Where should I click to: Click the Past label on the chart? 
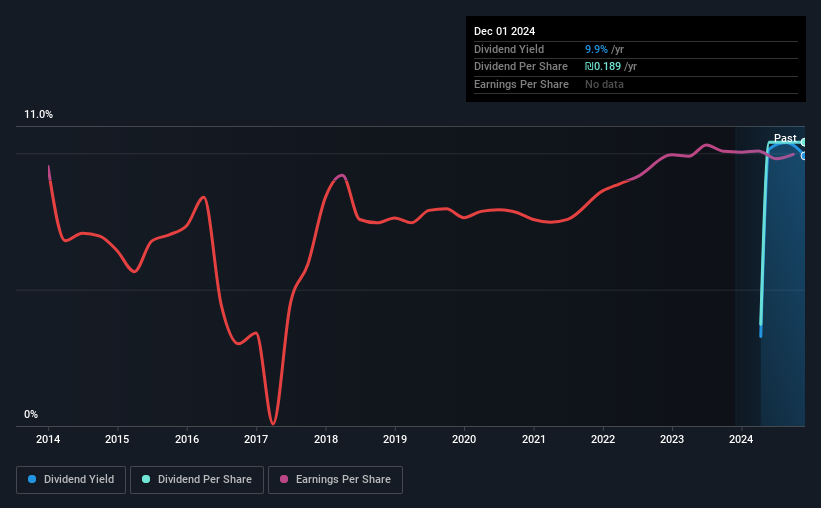coord(785,138)
